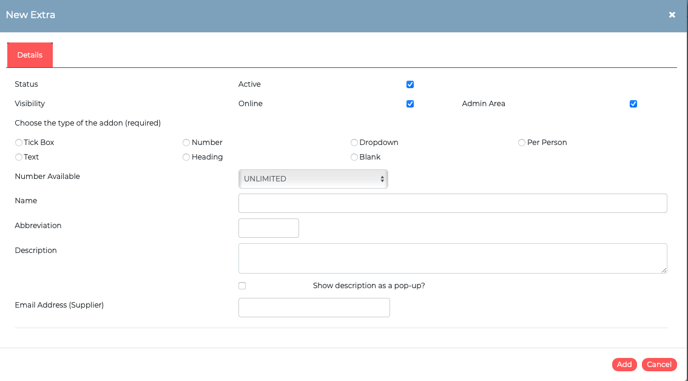Select the Text addon type

[18, 157]
